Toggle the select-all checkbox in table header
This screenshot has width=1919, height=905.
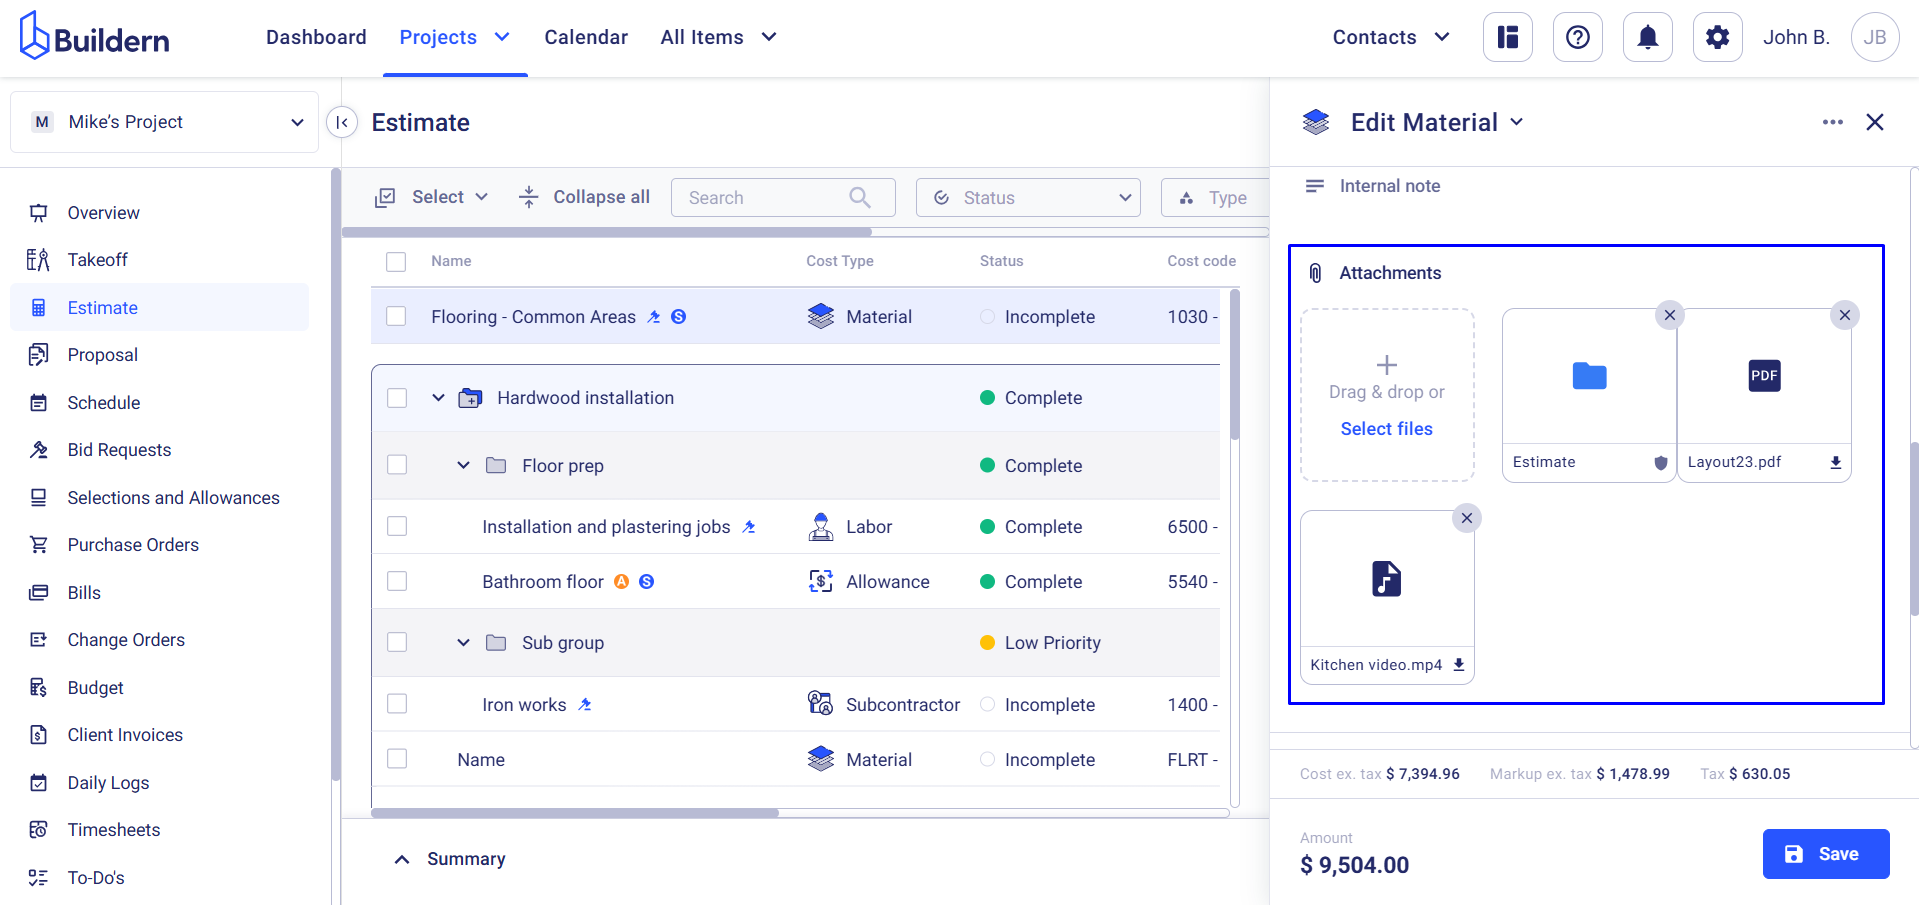tap(396, 261)
